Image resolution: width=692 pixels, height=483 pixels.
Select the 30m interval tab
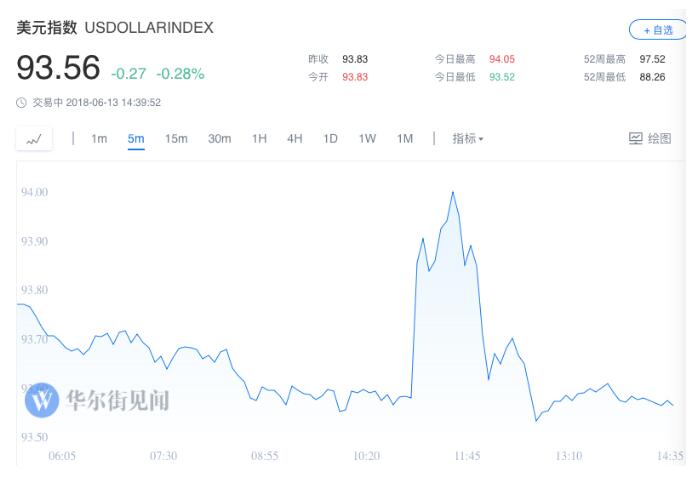click(219, 138)
